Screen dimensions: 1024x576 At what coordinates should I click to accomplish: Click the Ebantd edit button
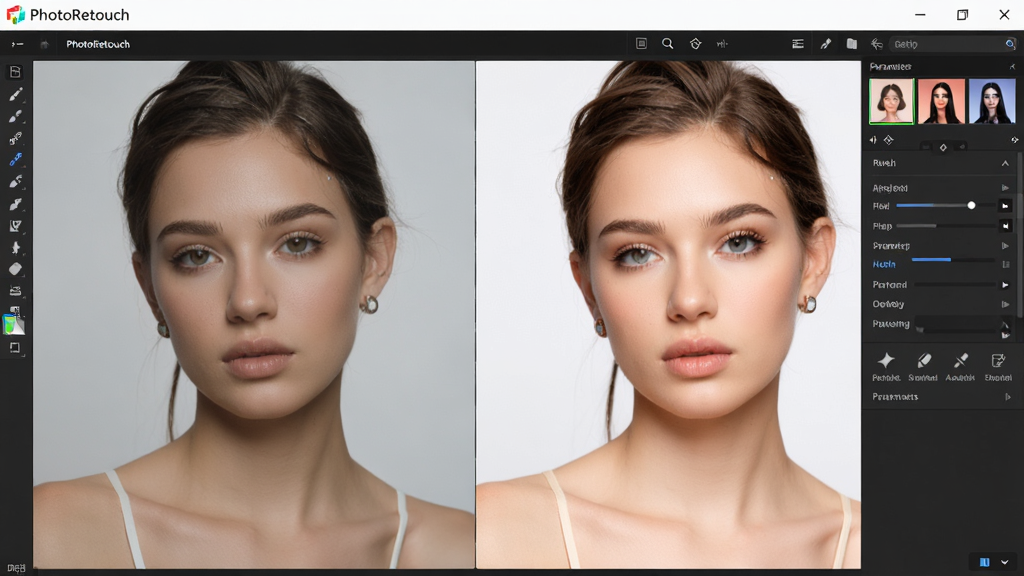pyautogui.click(x=998, y=366)
